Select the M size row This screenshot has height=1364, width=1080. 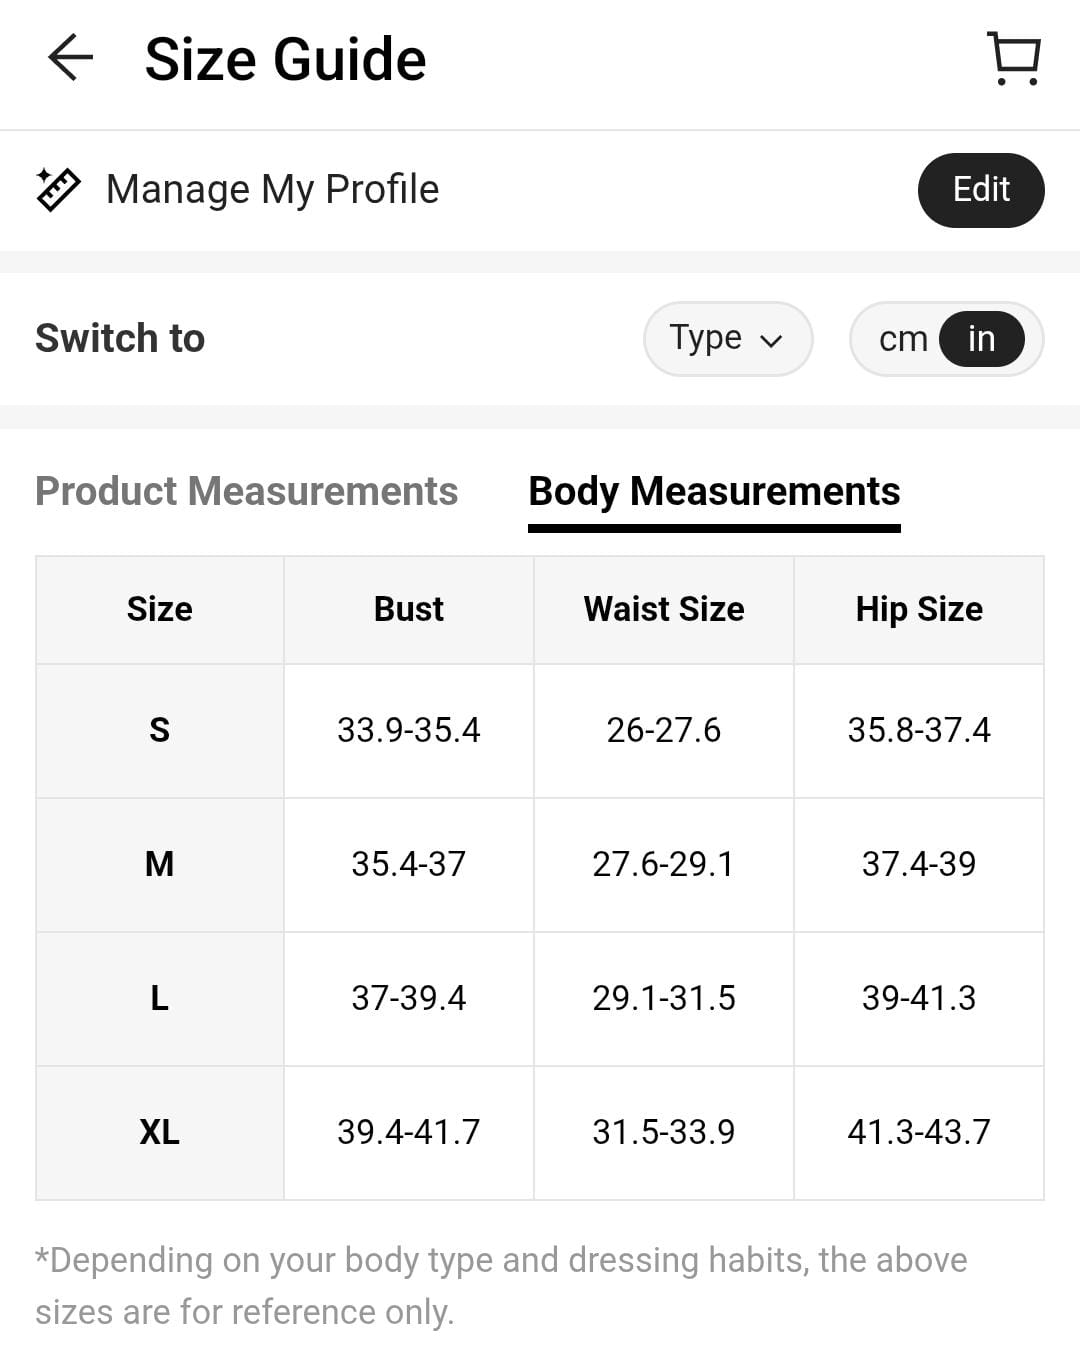point(160,864)
